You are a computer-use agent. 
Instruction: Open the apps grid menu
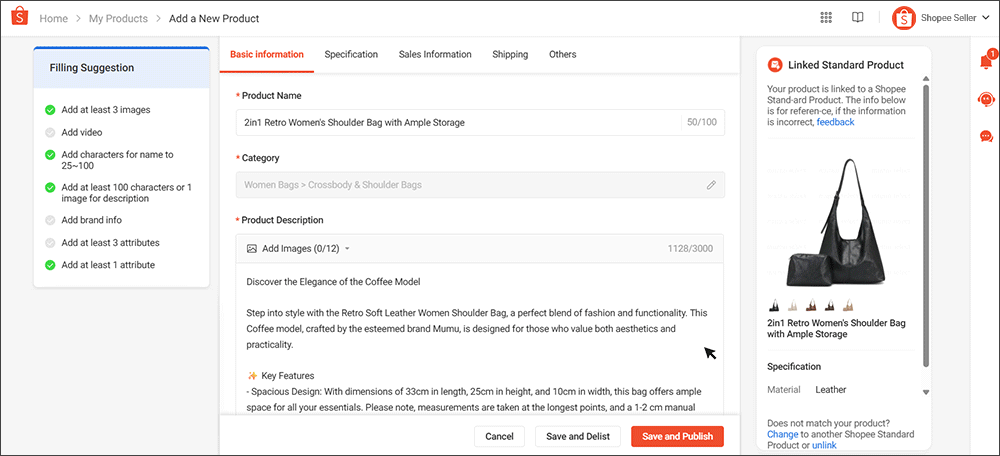(826, 18)
